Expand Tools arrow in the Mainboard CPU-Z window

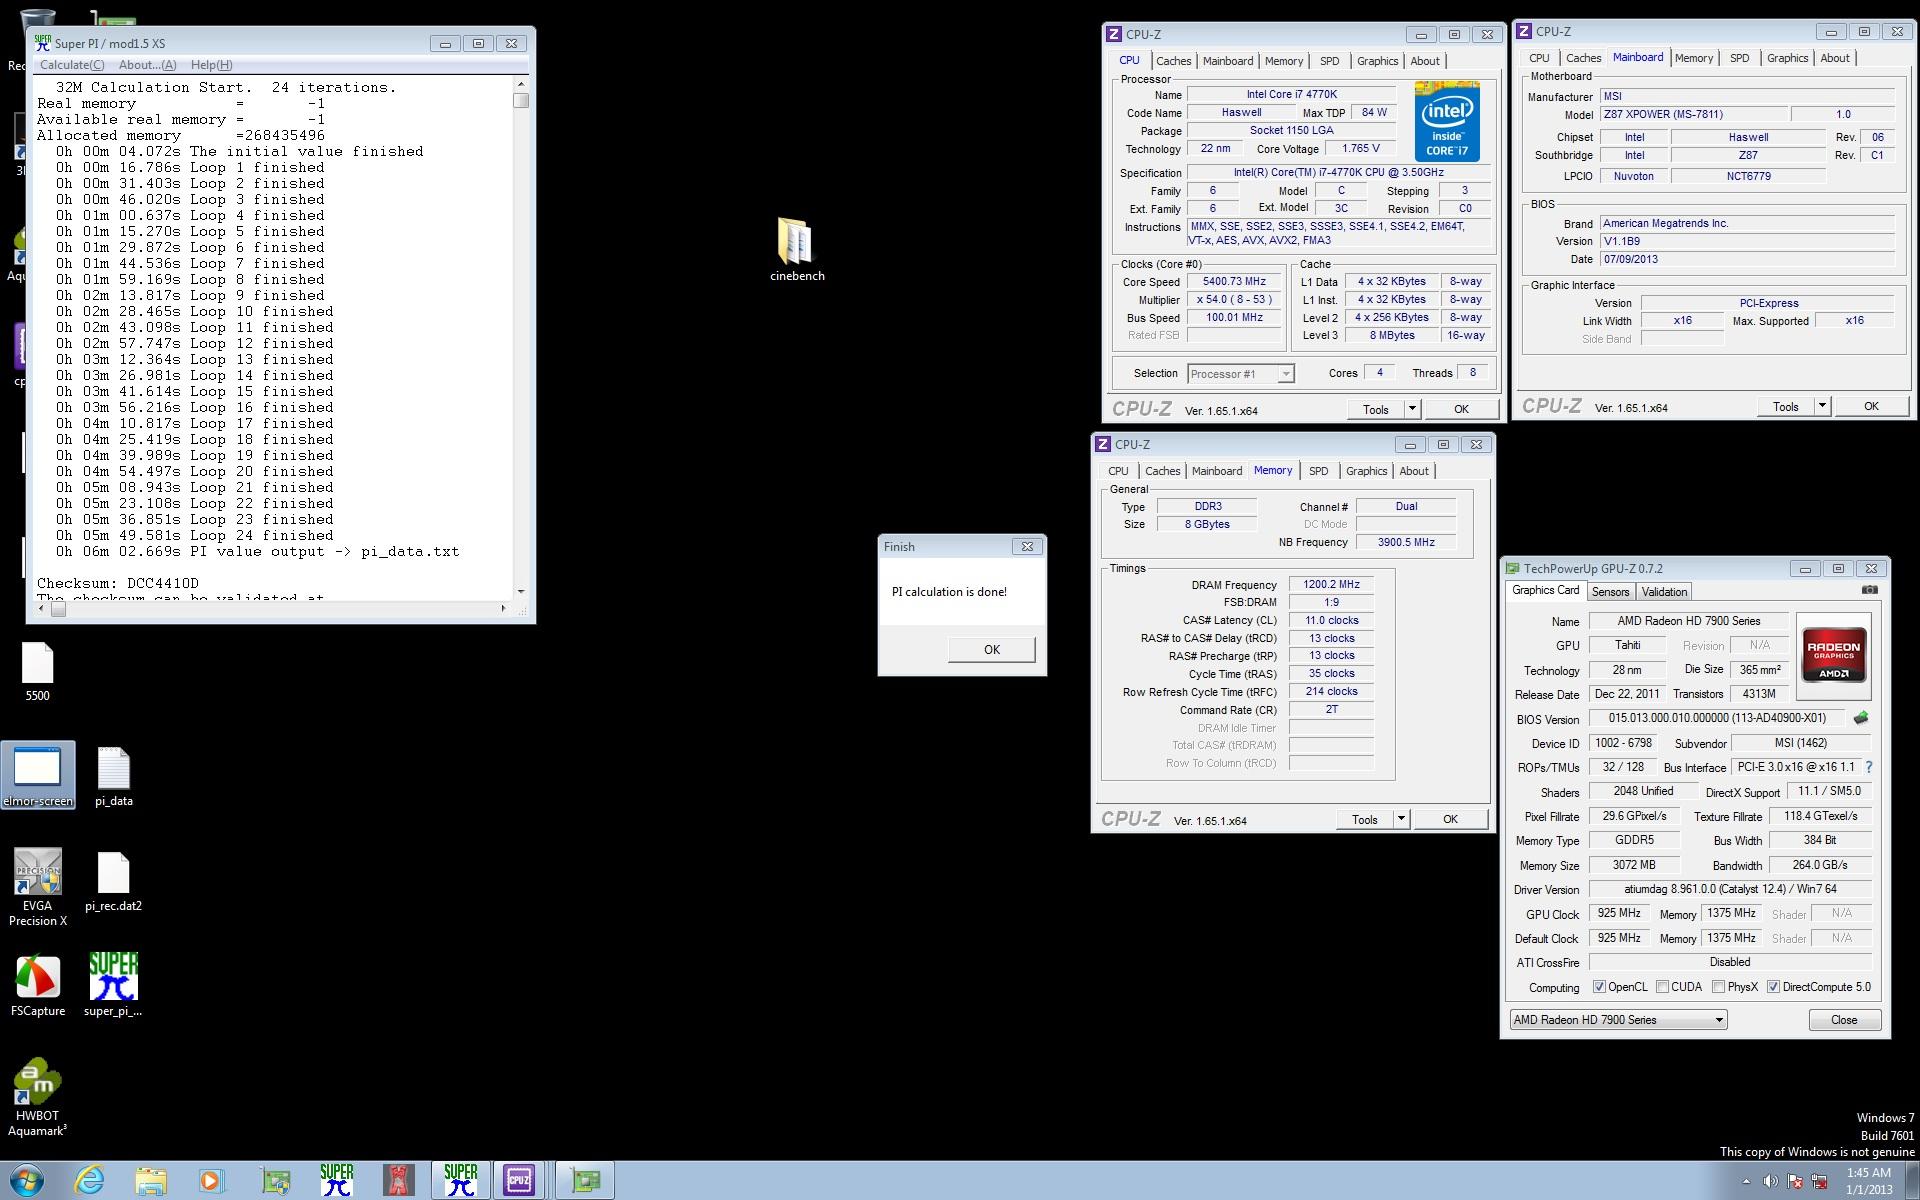pos(1822,406)
